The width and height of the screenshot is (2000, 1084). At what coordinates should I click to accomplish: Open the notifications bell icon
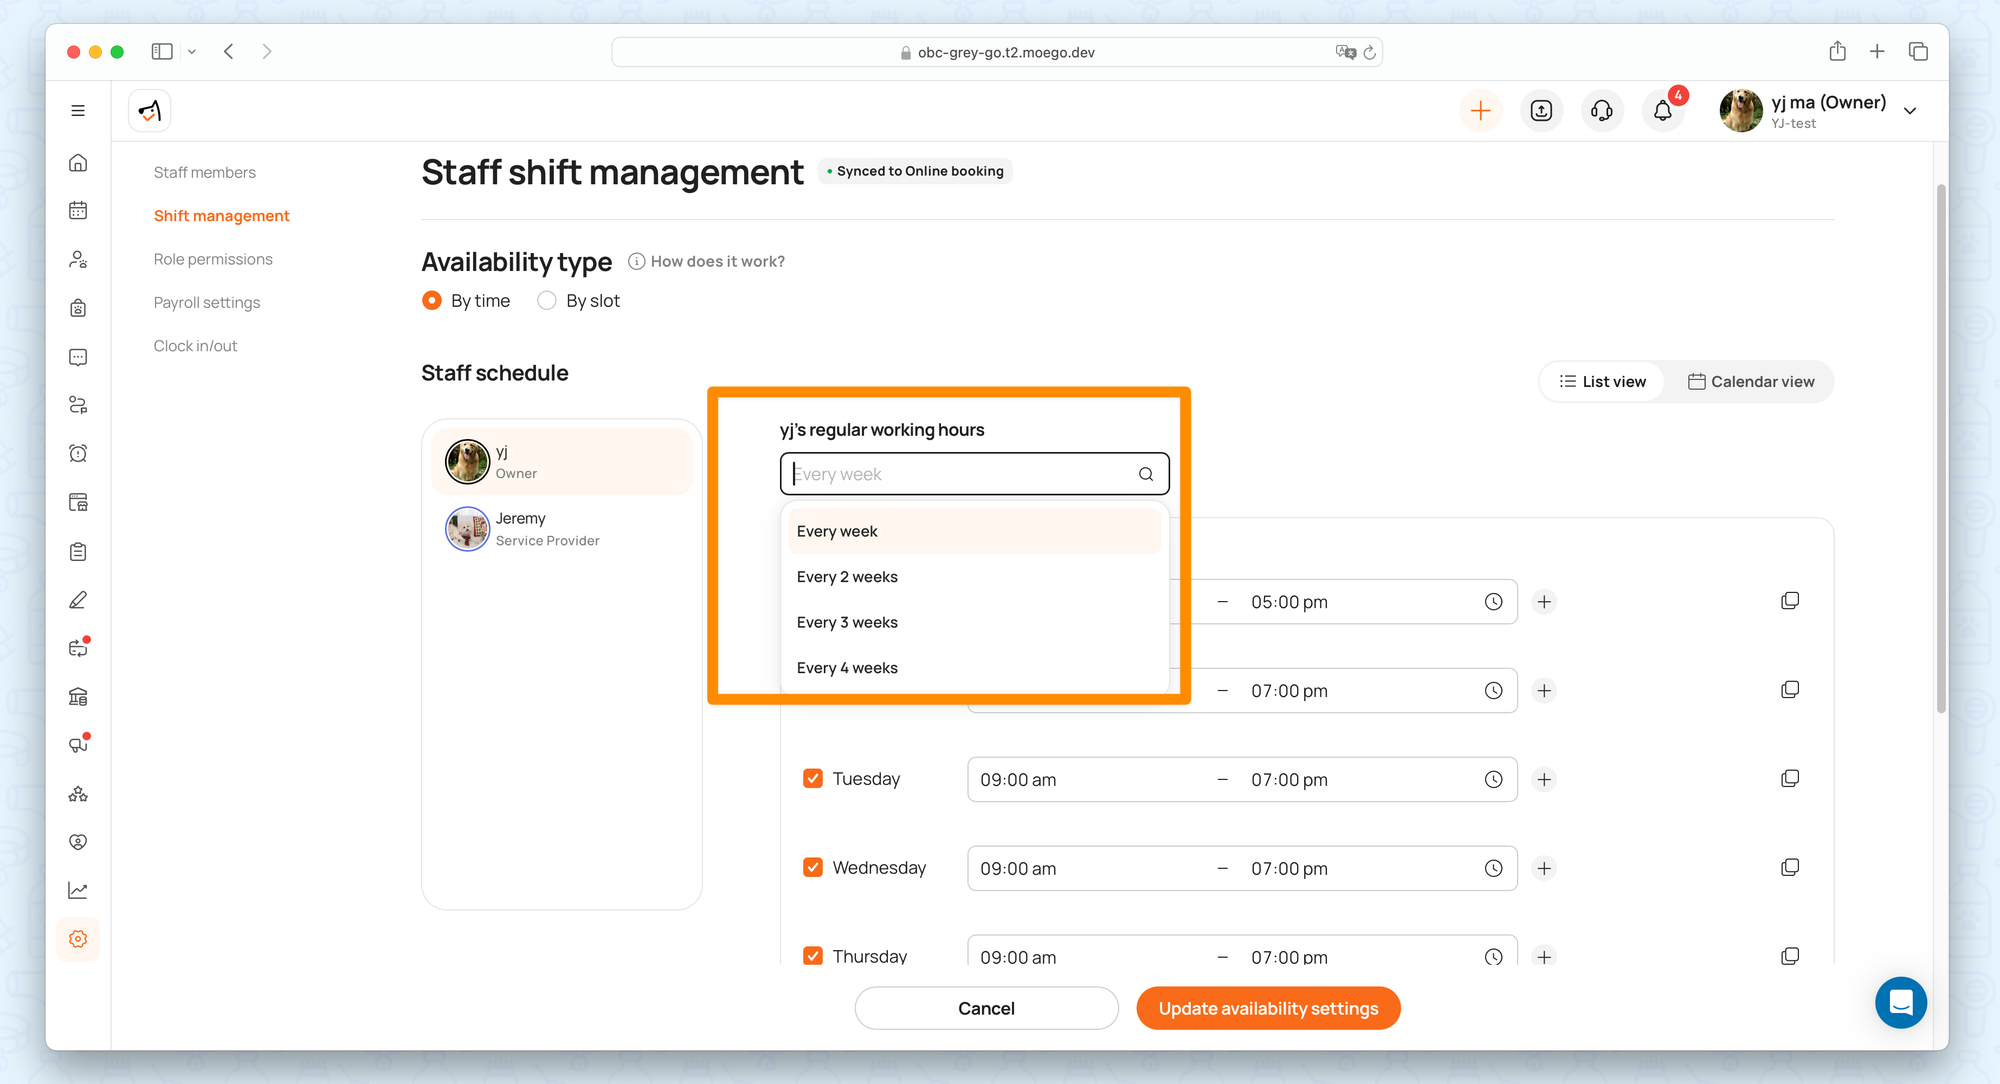pyautogui.click(x=1662, y=111)
